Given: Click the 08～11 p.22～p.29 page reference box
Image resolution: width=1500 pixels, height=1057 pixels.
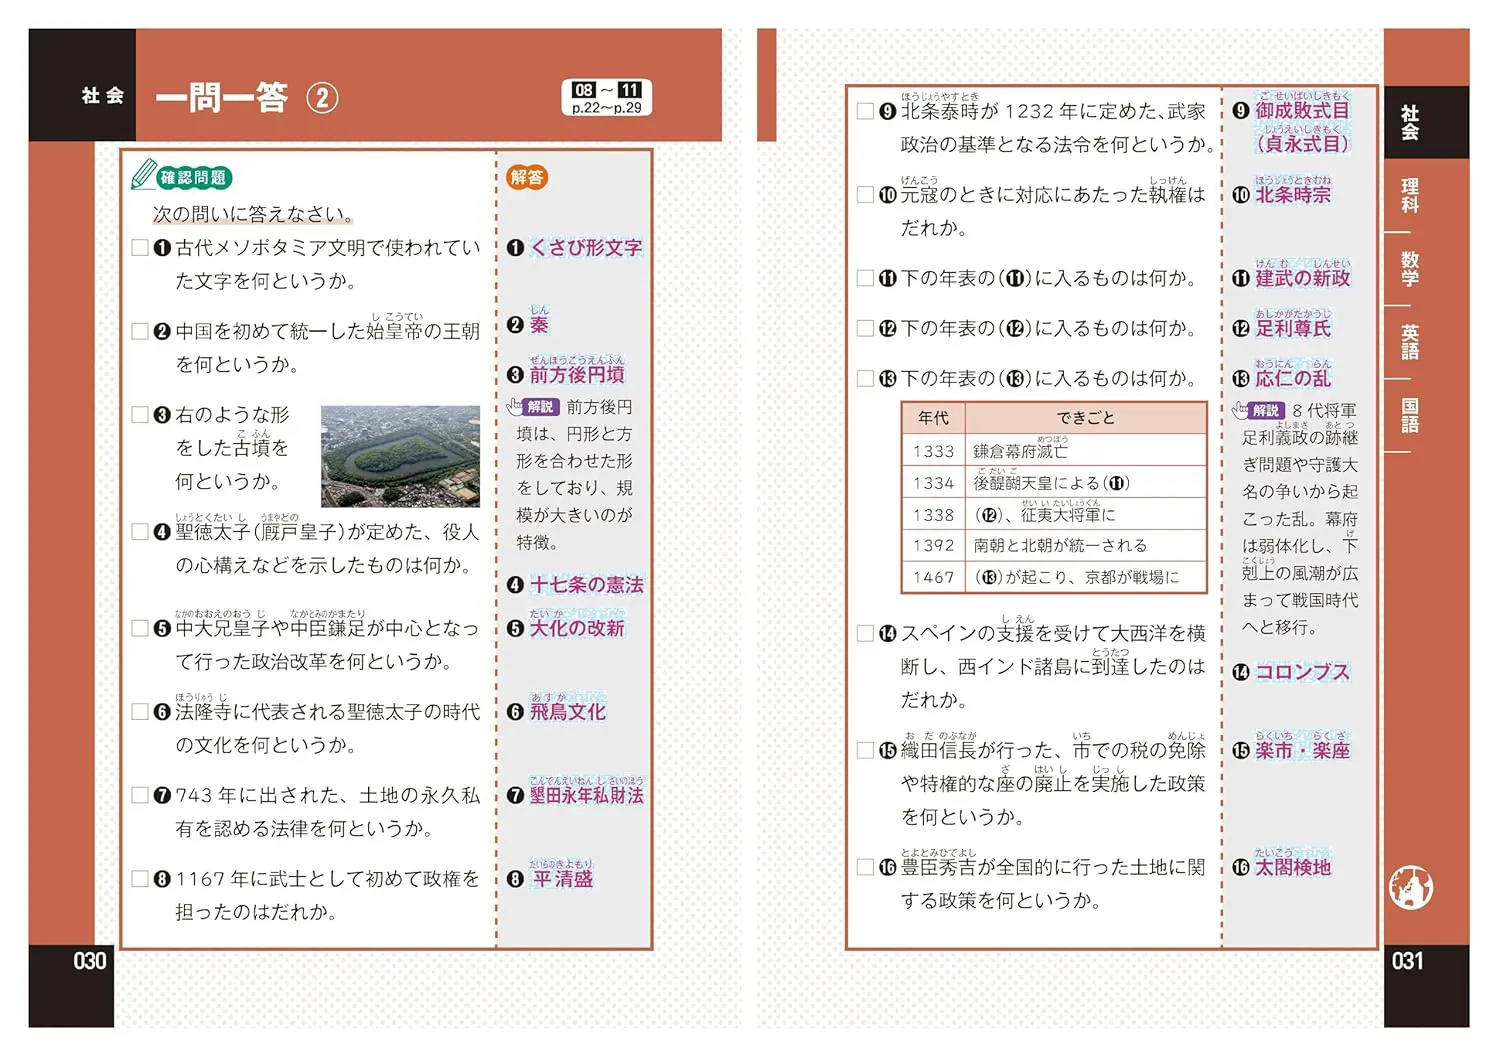Looking at the screenshot, I should [607, 98].
